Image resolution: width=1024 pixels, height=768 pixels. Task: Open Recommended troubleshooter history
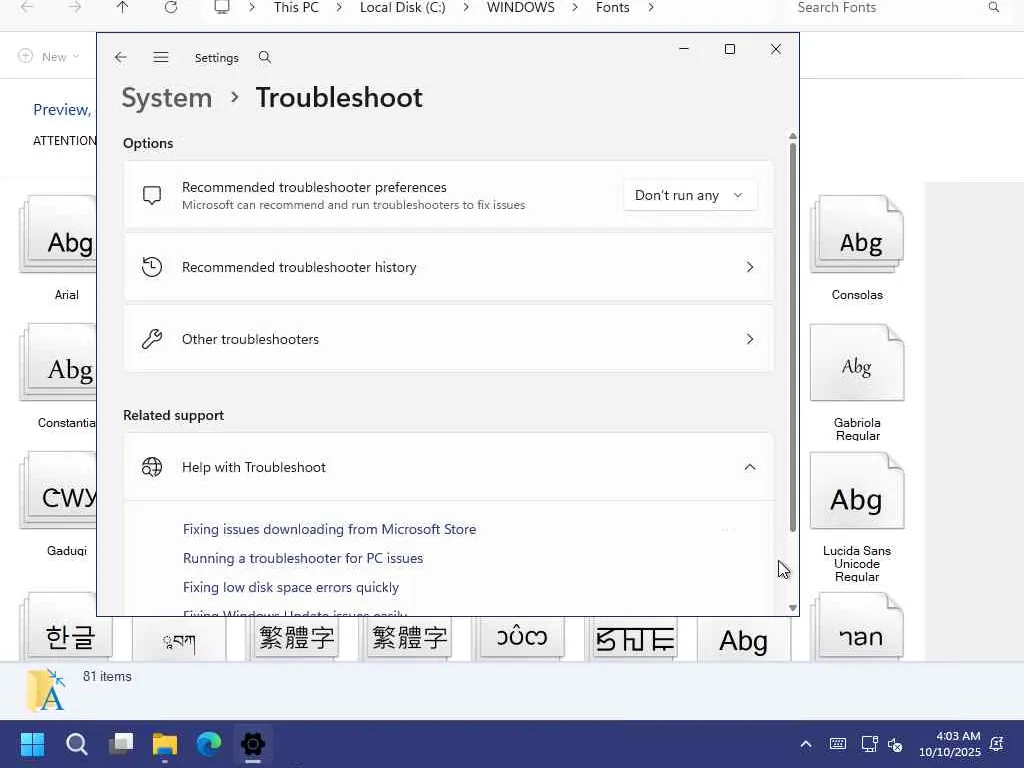coord(448,267)
